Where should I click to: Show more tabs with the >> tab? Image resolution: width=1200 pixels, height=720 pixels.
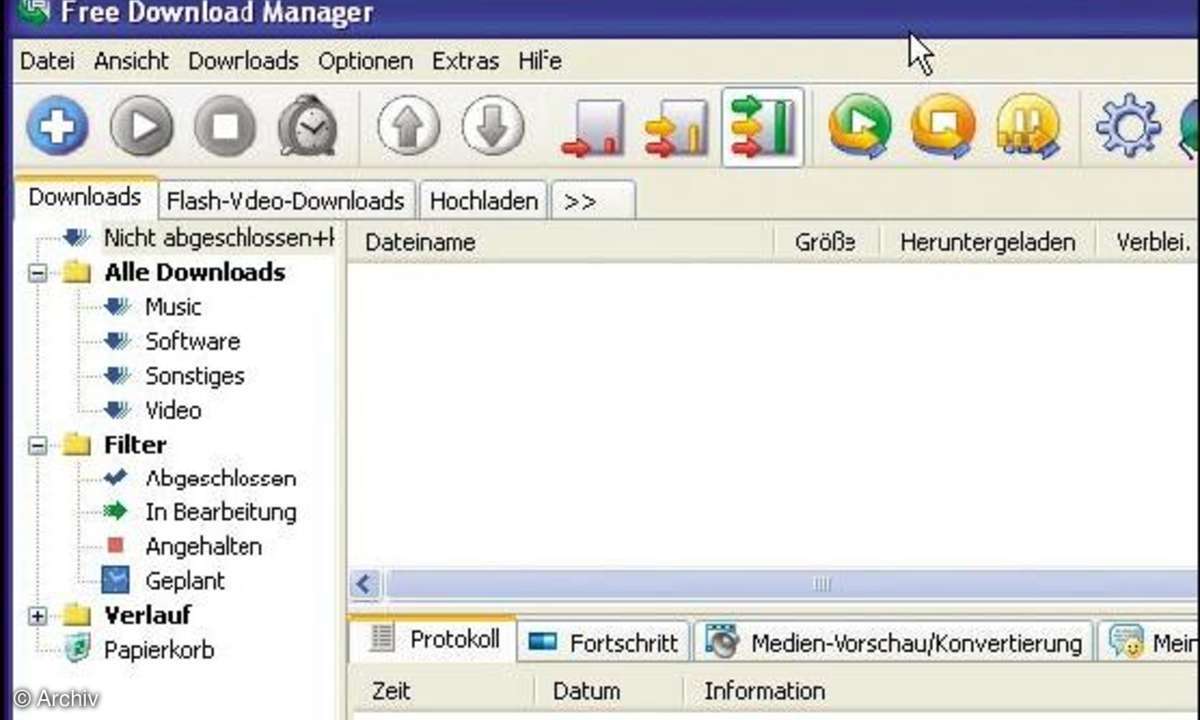pyautogui.click(x=592, y=201)
